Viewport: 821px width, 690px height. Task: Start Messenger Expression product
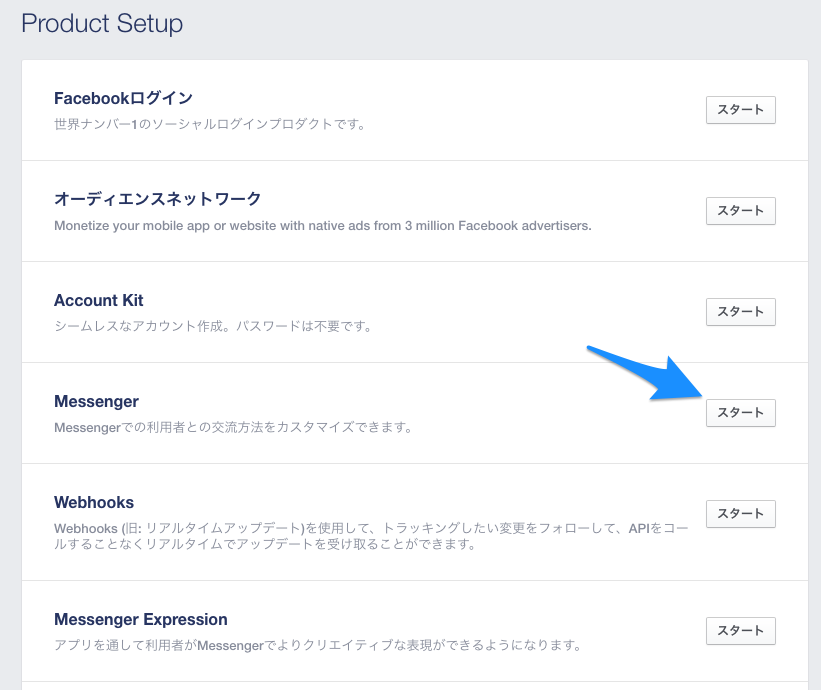pos(740,631)
